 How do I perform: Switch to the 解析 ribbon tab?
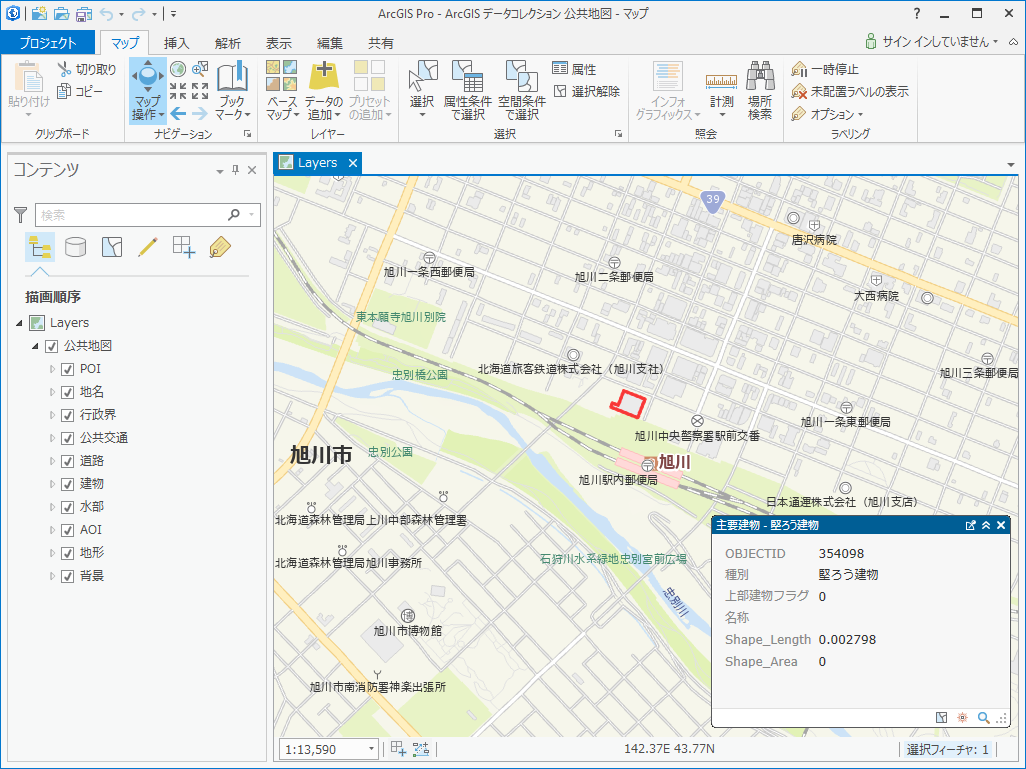click(228, 43)
